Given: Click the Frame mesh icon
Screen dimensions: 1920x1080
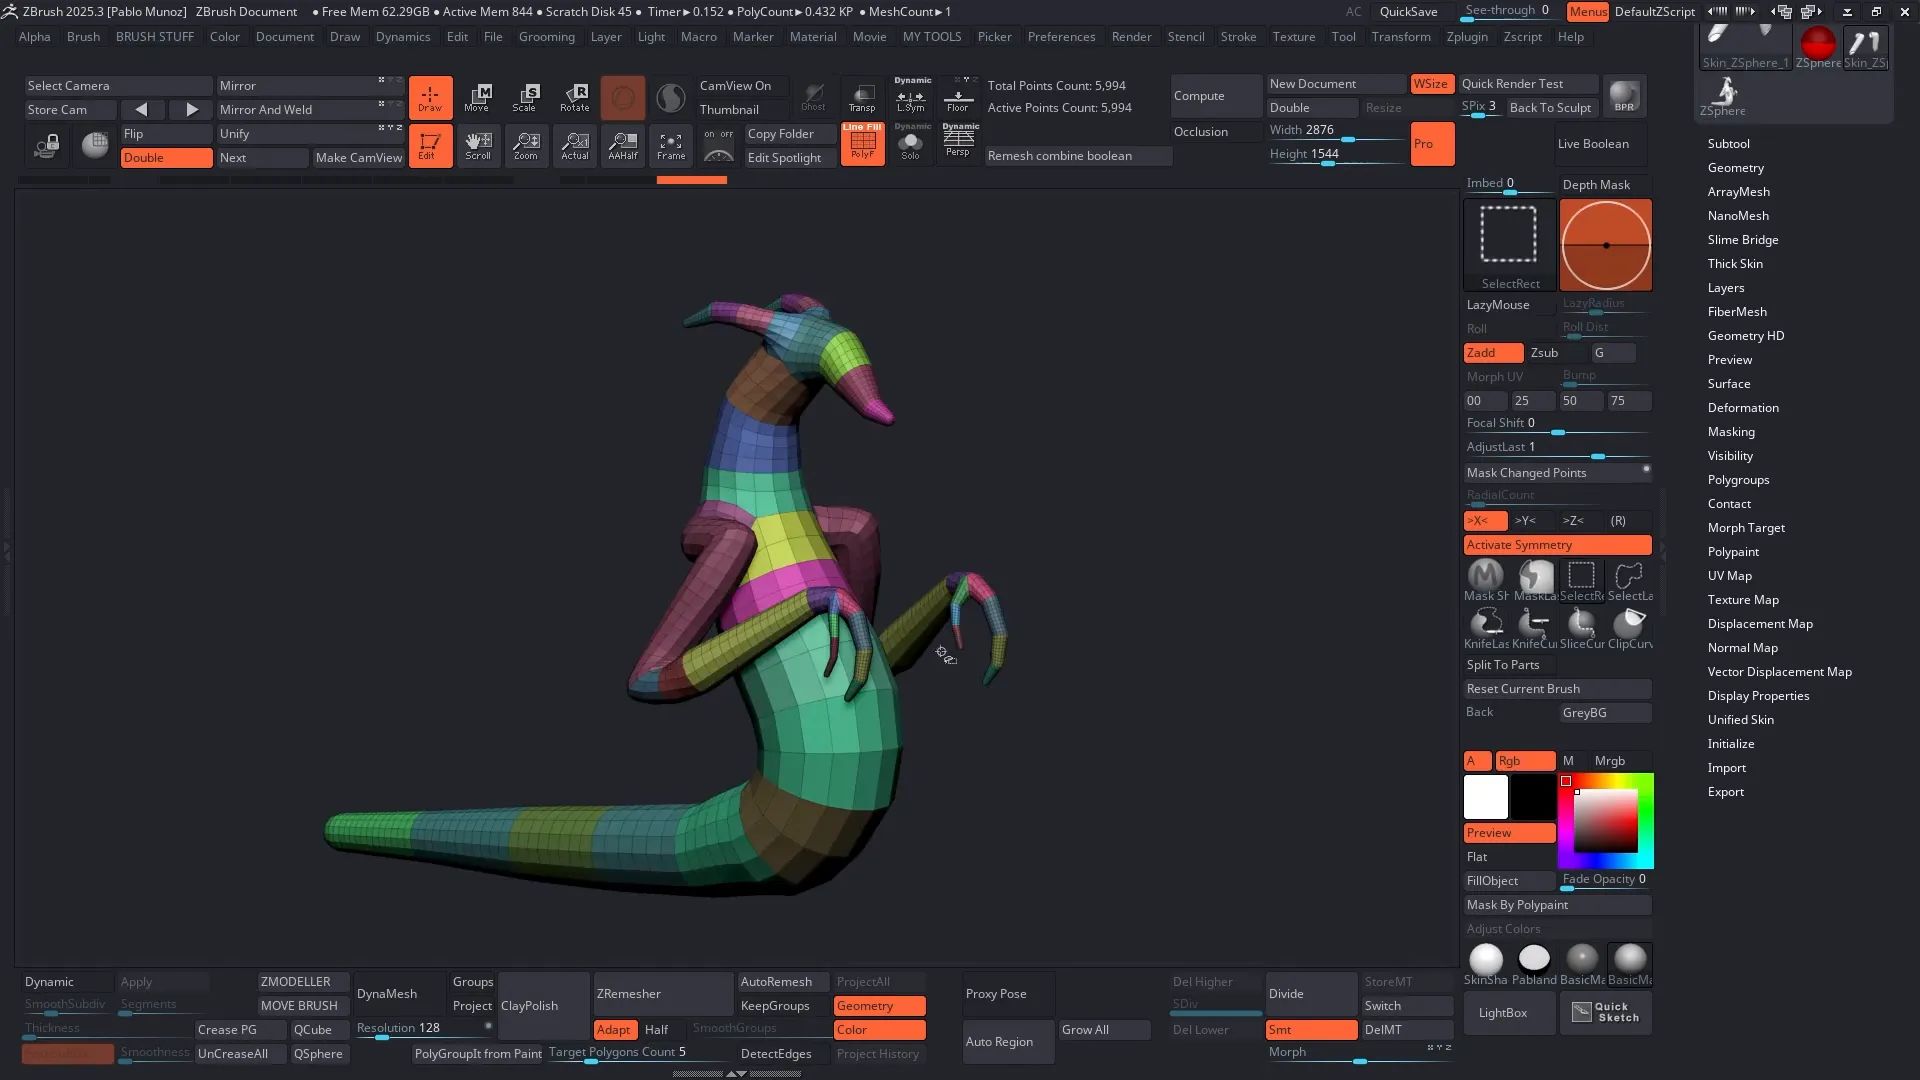Looking at the screenshot, I should pyautogui.click(x=671, y=145).
